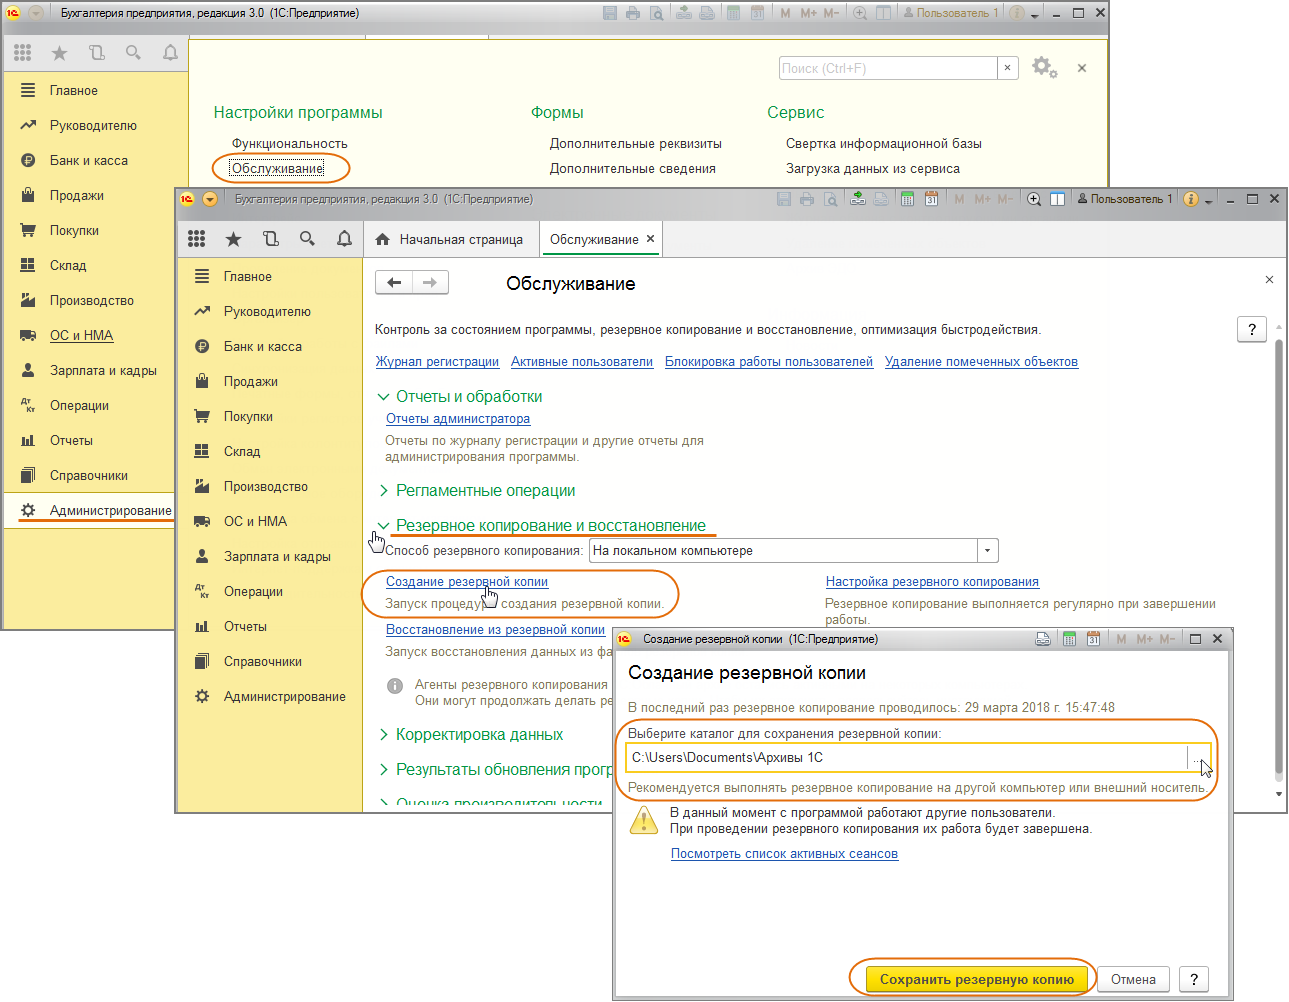Screen dimensions: 1289x1002
Task: Click info icon in Обслуживание title bar
Action: [x=1190, y=199]
